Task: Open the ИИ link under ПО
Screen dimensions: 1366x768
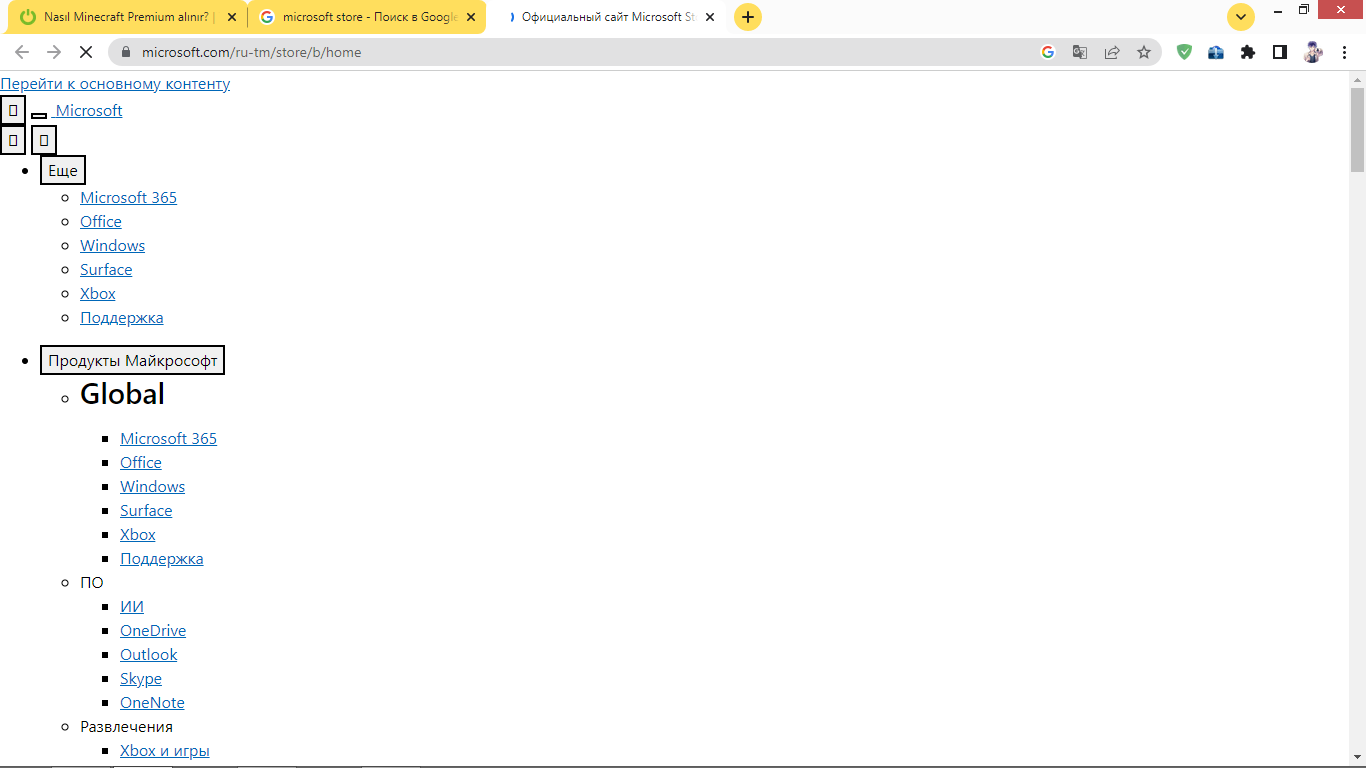Action: 132,607
